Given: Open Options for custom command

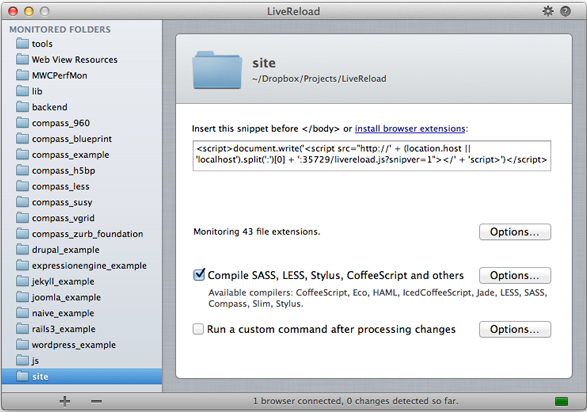Looking at the screenshot, I should (x=515, y=329).
